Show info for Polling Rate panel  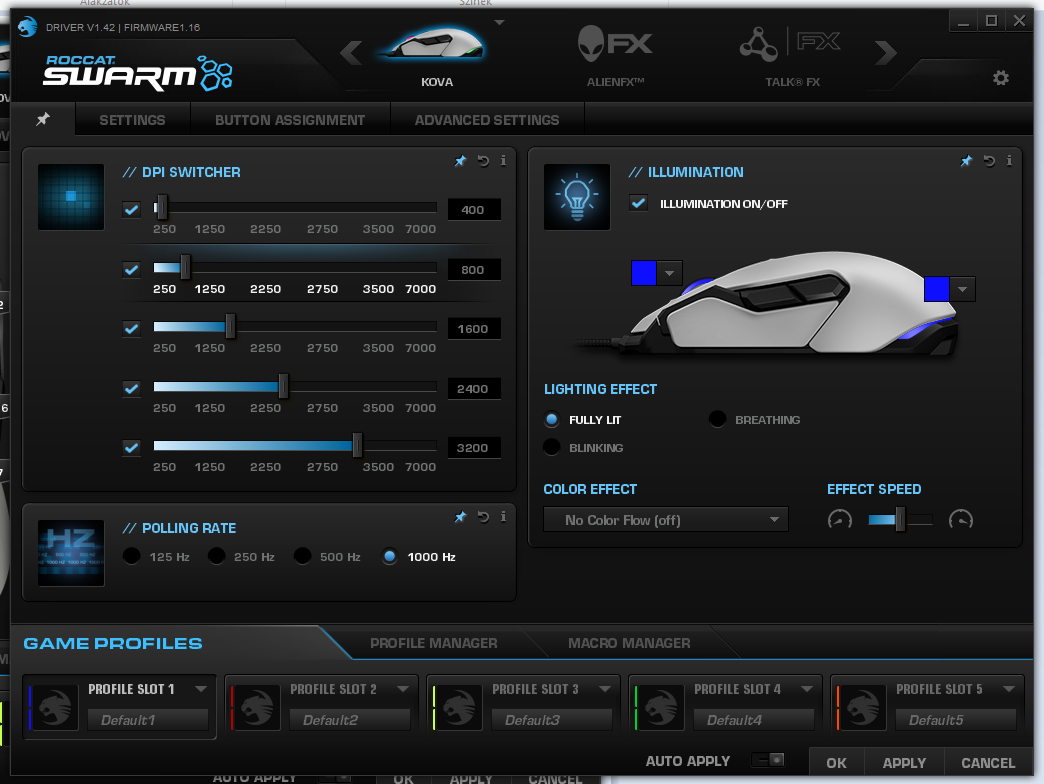coord(503,516)
